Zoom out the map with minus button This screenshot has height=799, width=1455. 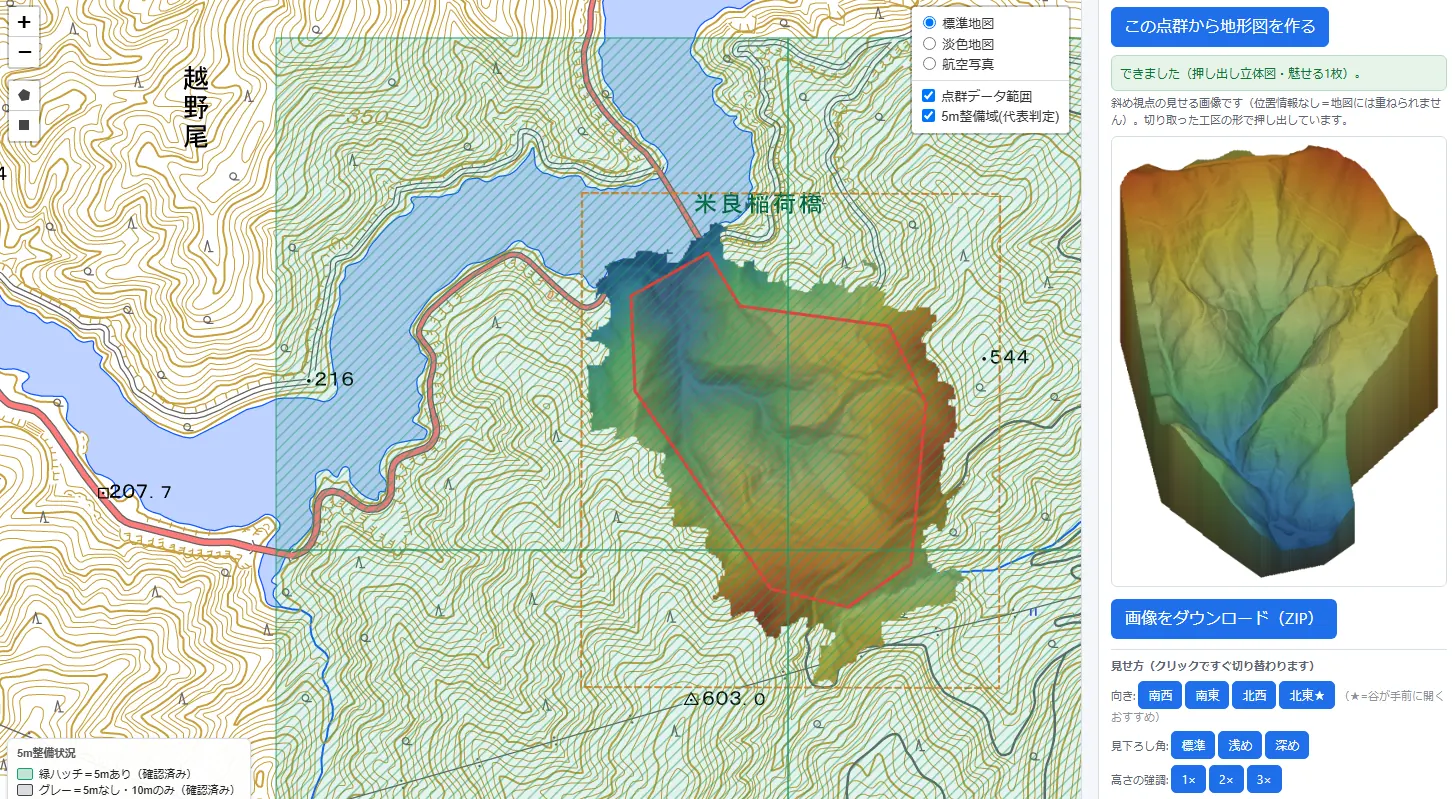click(24, 52)
